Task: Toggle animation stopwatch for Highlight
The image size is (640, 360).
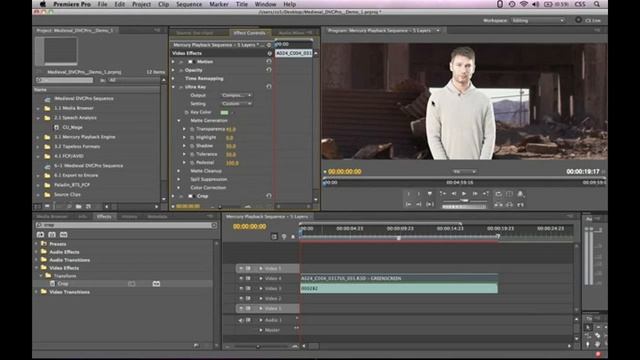Action: (192, 138)
